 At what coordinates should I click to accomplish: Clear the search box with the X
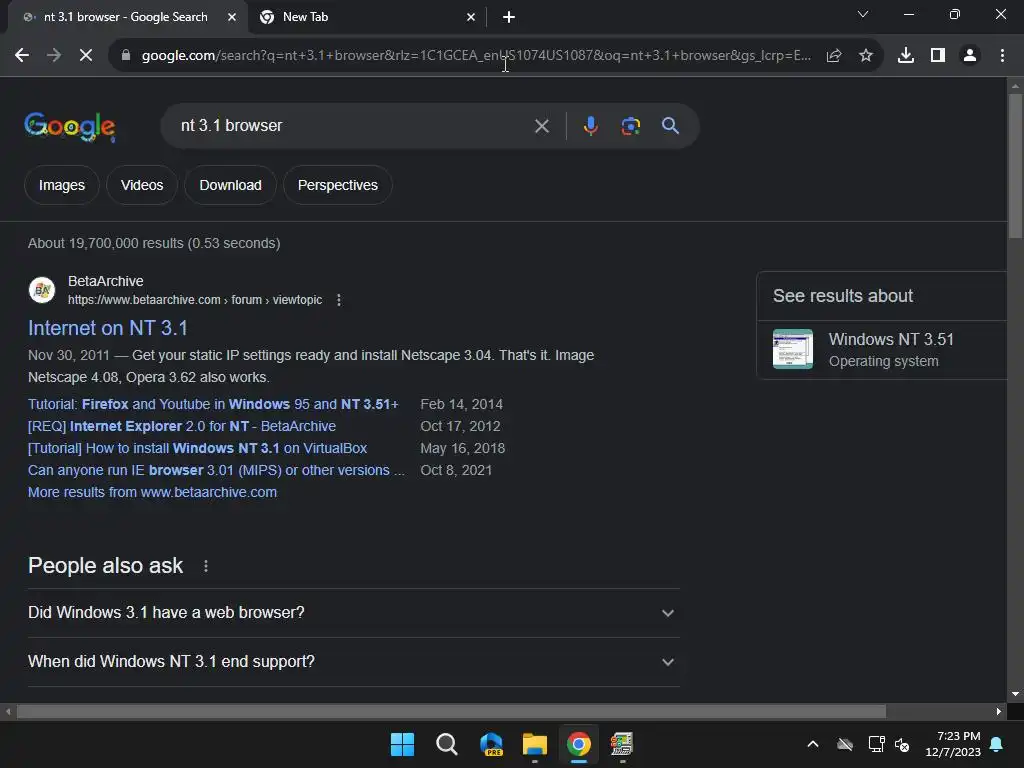pyautogui.click(x=541, y=126)
